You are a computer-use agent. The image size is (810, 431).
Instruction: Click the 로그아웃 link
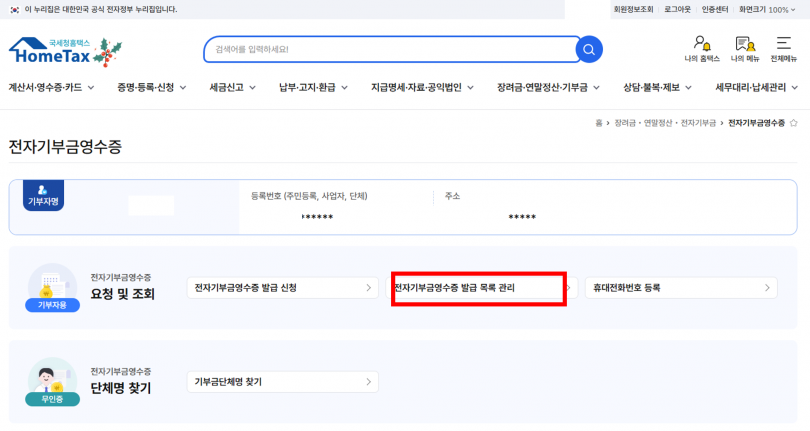[677, 9]
